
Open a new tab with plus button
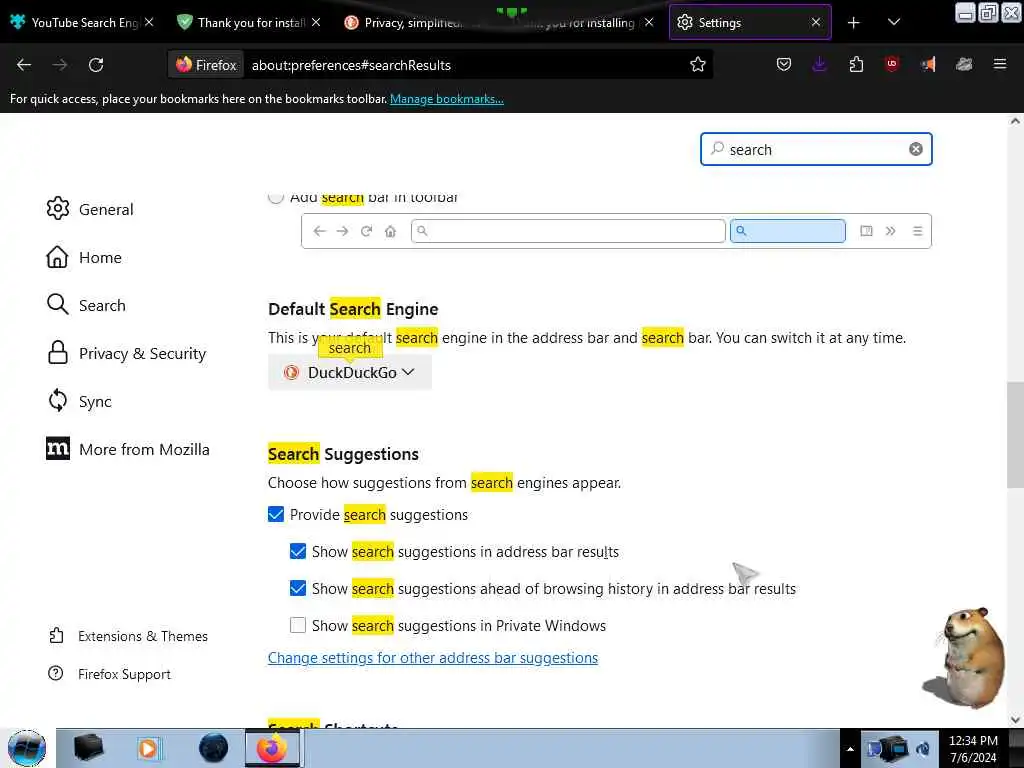(854, 23)
